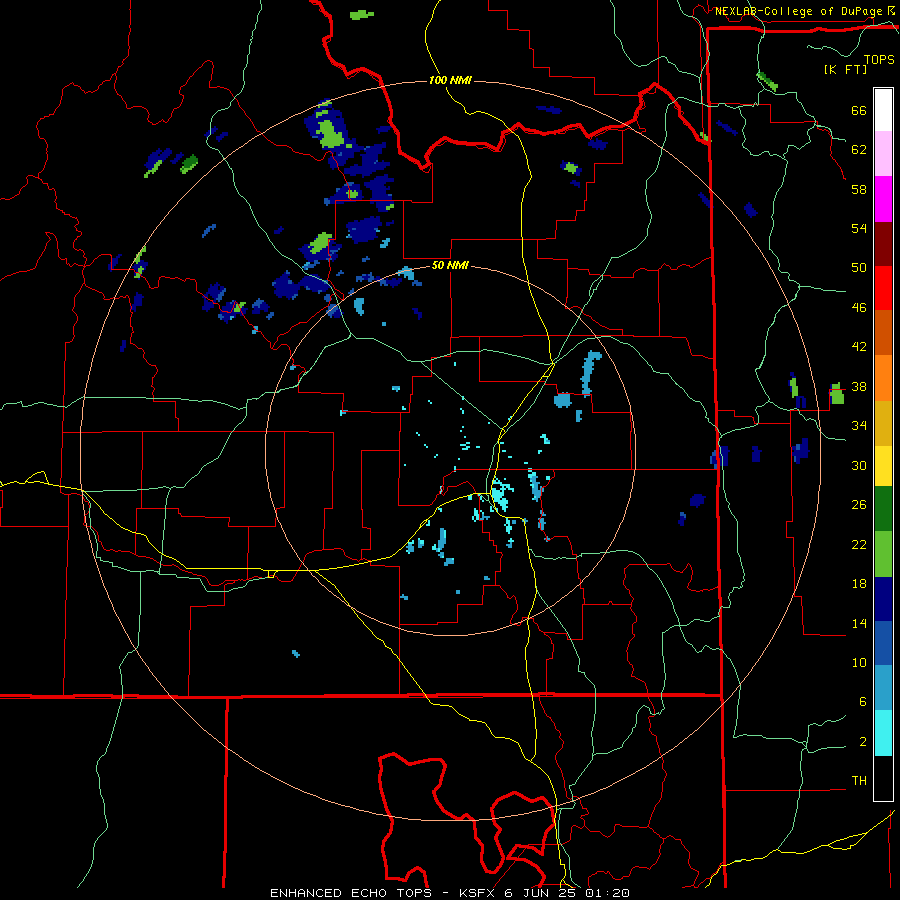Click the "66" legend value
The height and width of the screenshot is (900, 900).
pos(859,111)
